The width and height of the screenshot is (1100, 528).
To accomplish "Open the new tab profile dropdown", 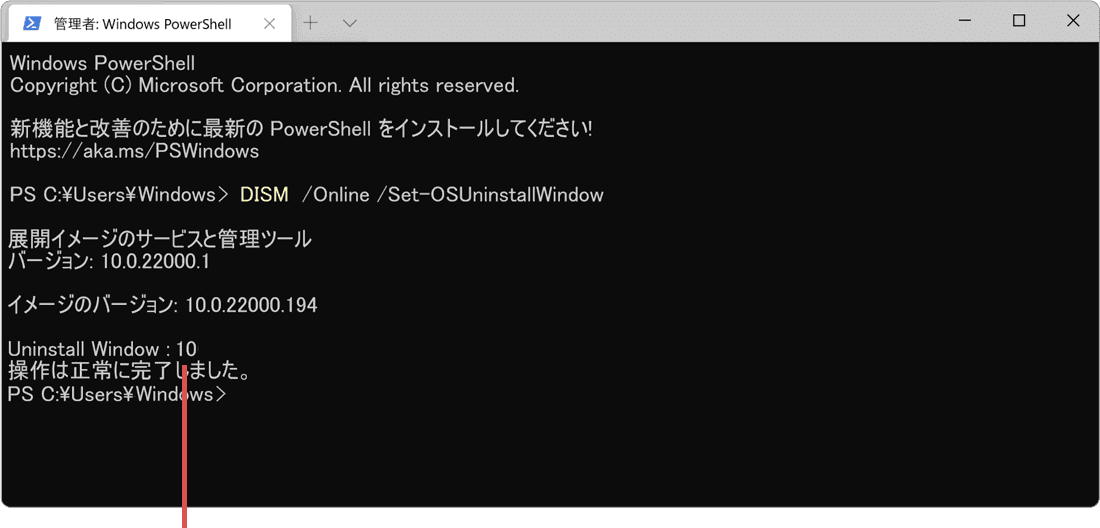I will (x=349, y=23).
